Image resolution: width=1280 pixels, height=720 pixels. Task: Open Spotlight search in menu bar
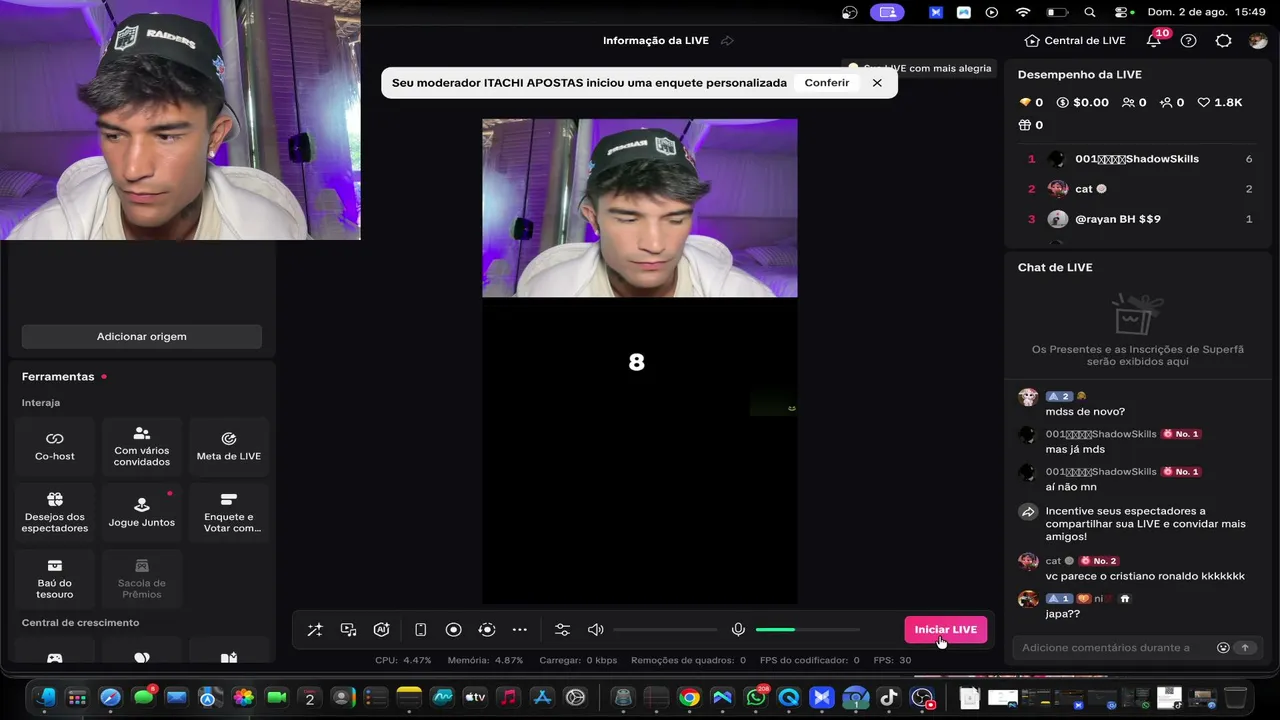(x=1088, y=12)
